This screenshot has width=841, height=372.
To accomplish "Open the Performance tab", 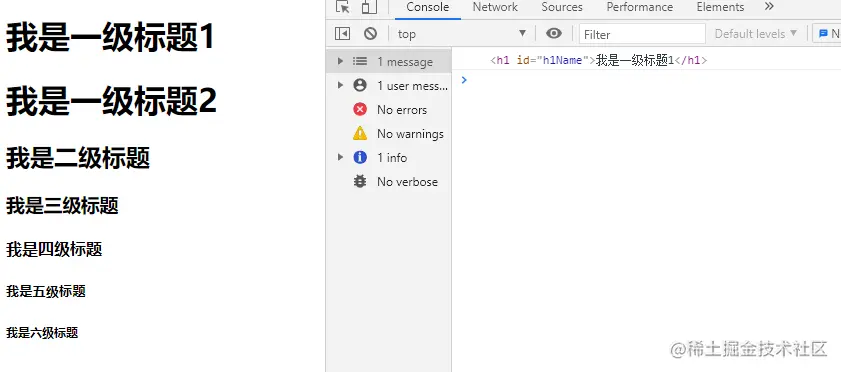I will point(639,7).
